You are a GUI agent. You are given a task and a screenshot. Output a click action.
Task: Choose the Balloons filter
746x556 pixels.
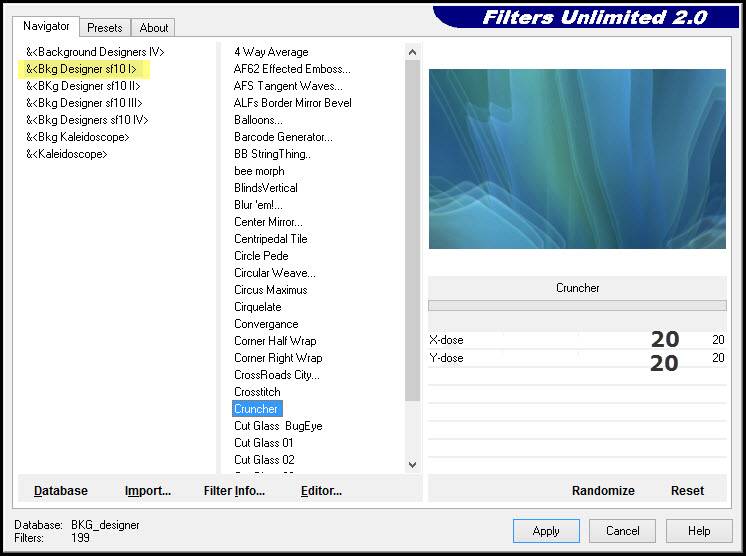258,120
